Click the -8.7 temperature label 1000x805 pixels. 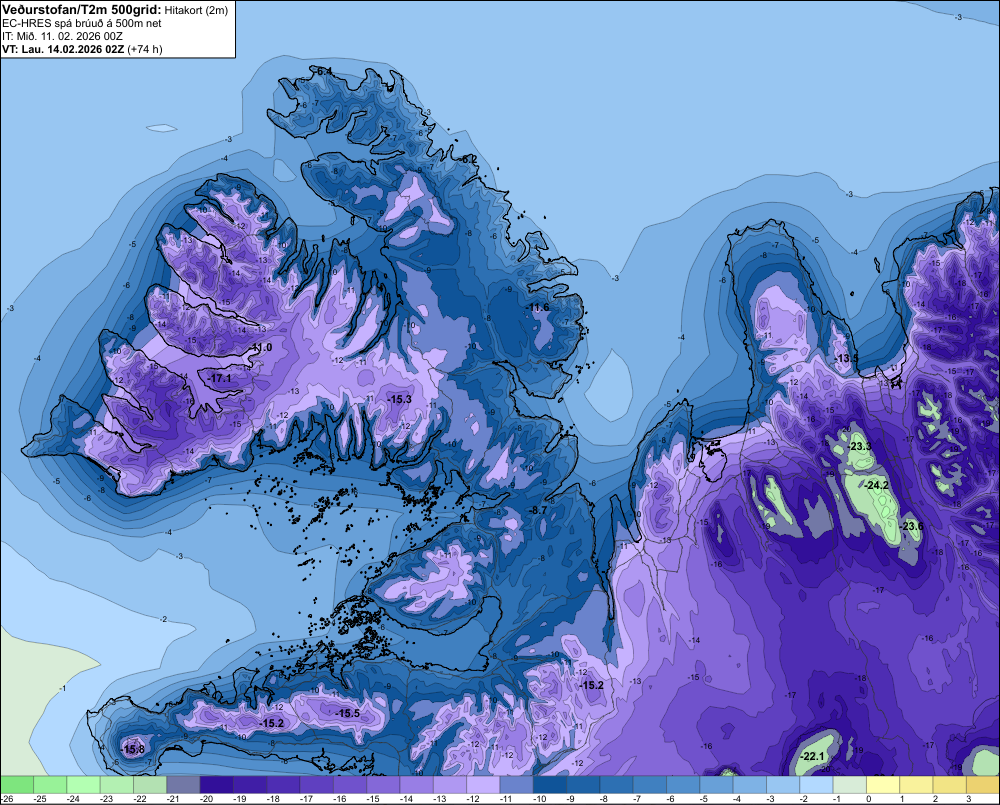539,510
